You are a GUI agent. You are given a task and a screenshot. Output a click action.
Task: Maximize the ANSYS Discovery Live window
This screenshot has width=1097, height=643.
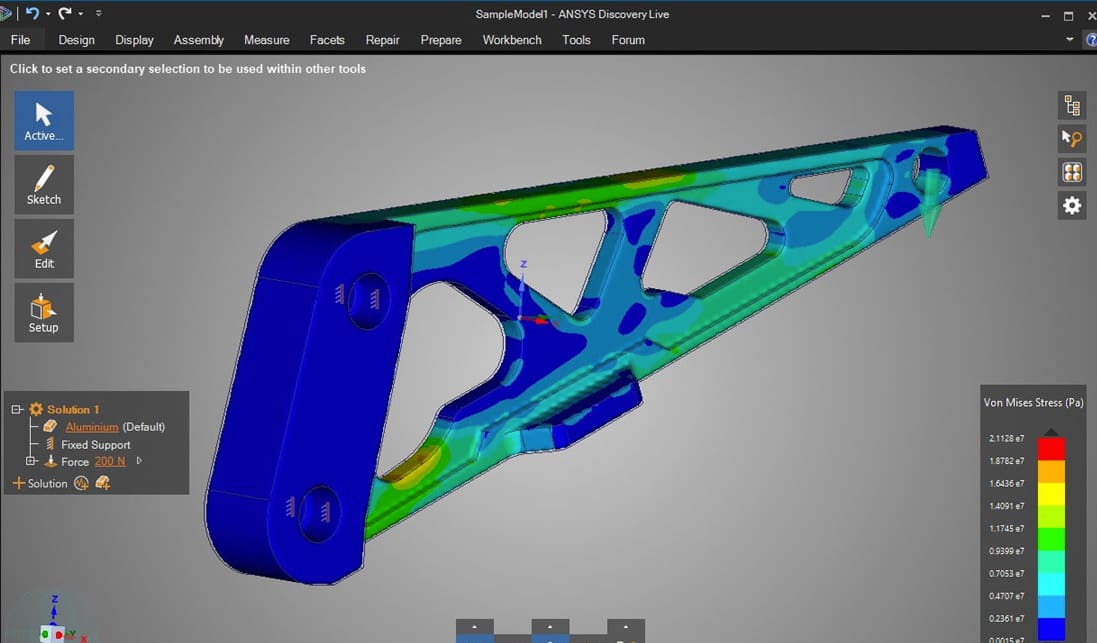click(1068, 15)
